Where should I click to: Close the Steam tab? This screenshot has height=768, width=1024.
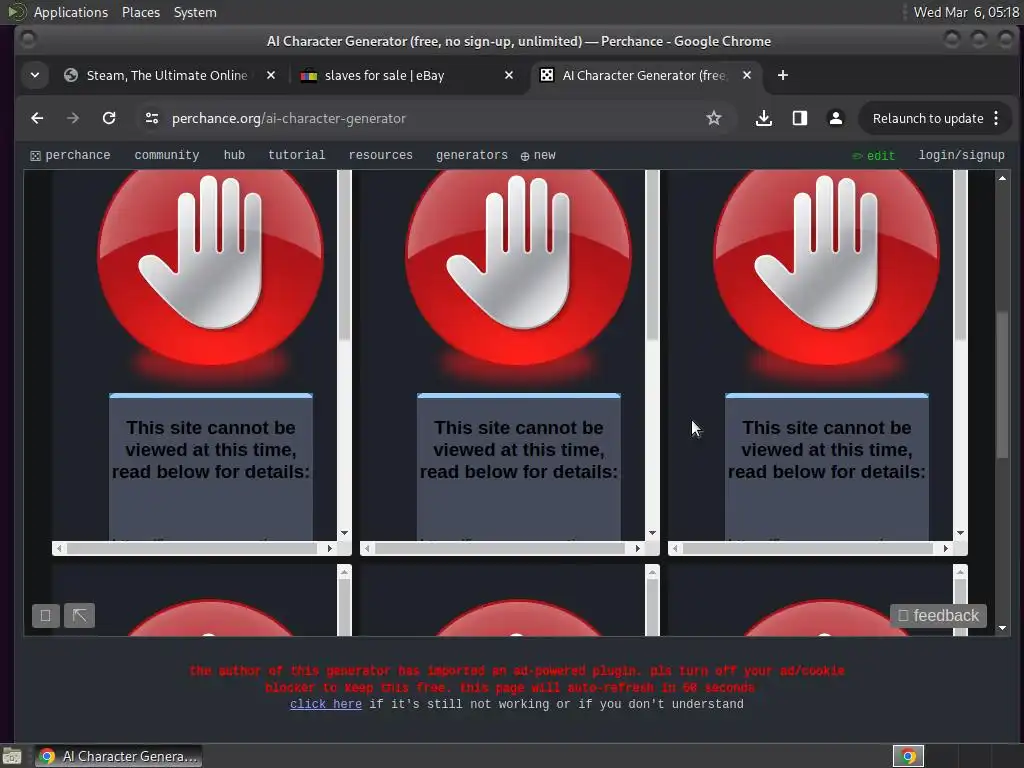271,75
